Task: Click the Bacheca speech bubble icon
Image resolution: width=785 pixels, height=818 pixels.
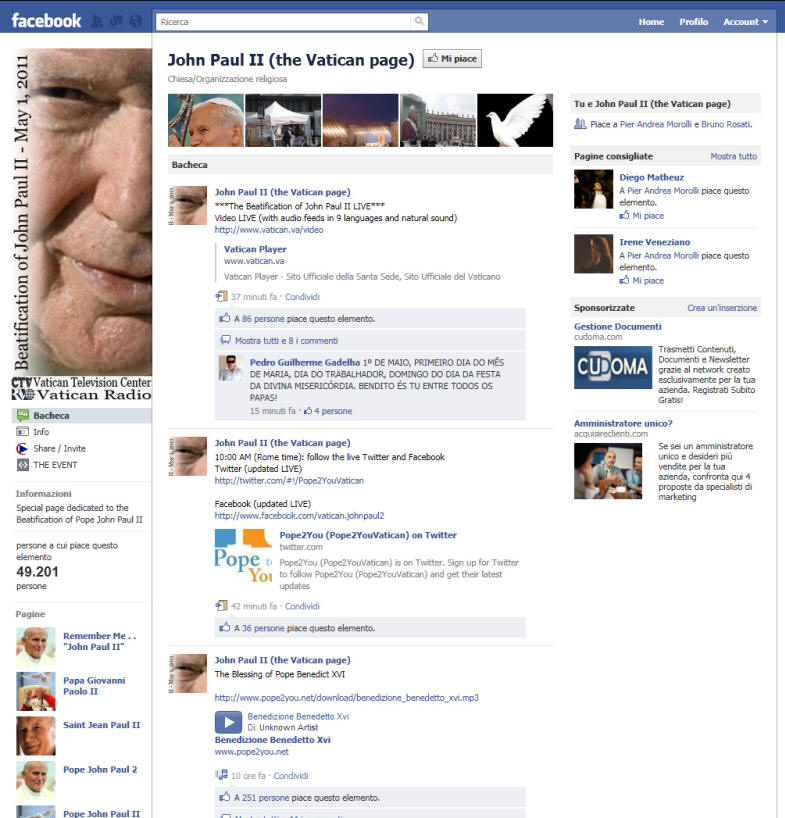Action: point(22,415)
